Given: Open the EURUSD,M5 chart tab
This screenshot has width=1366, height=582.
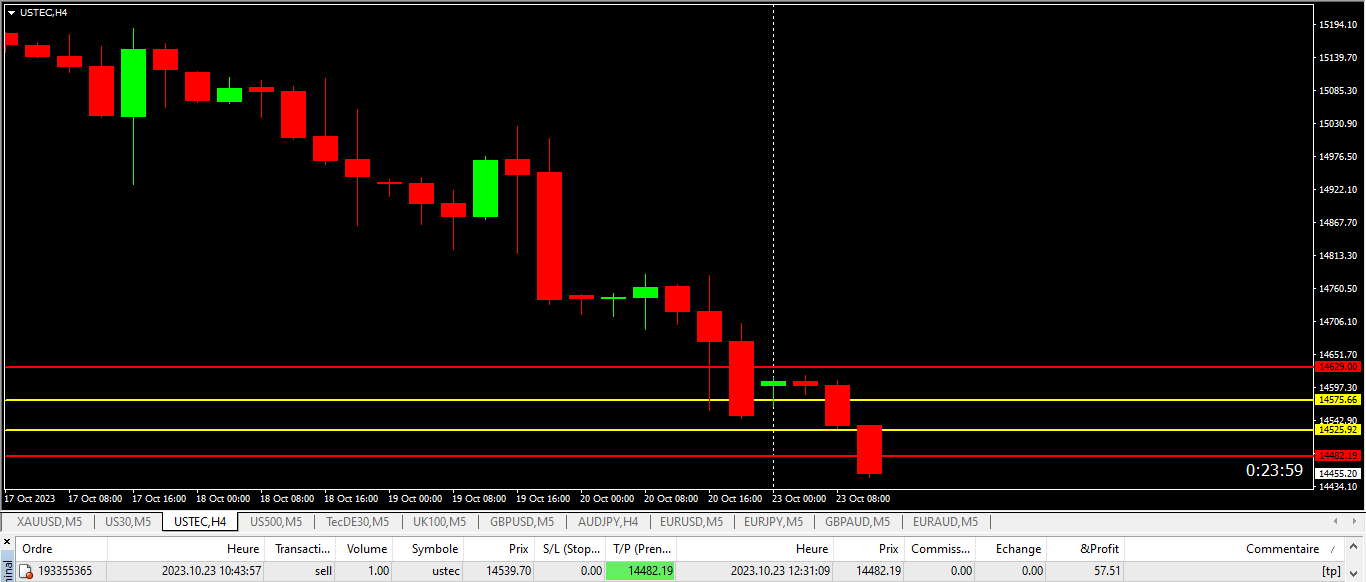Looking at the screenshot, I should pos(691,522).
